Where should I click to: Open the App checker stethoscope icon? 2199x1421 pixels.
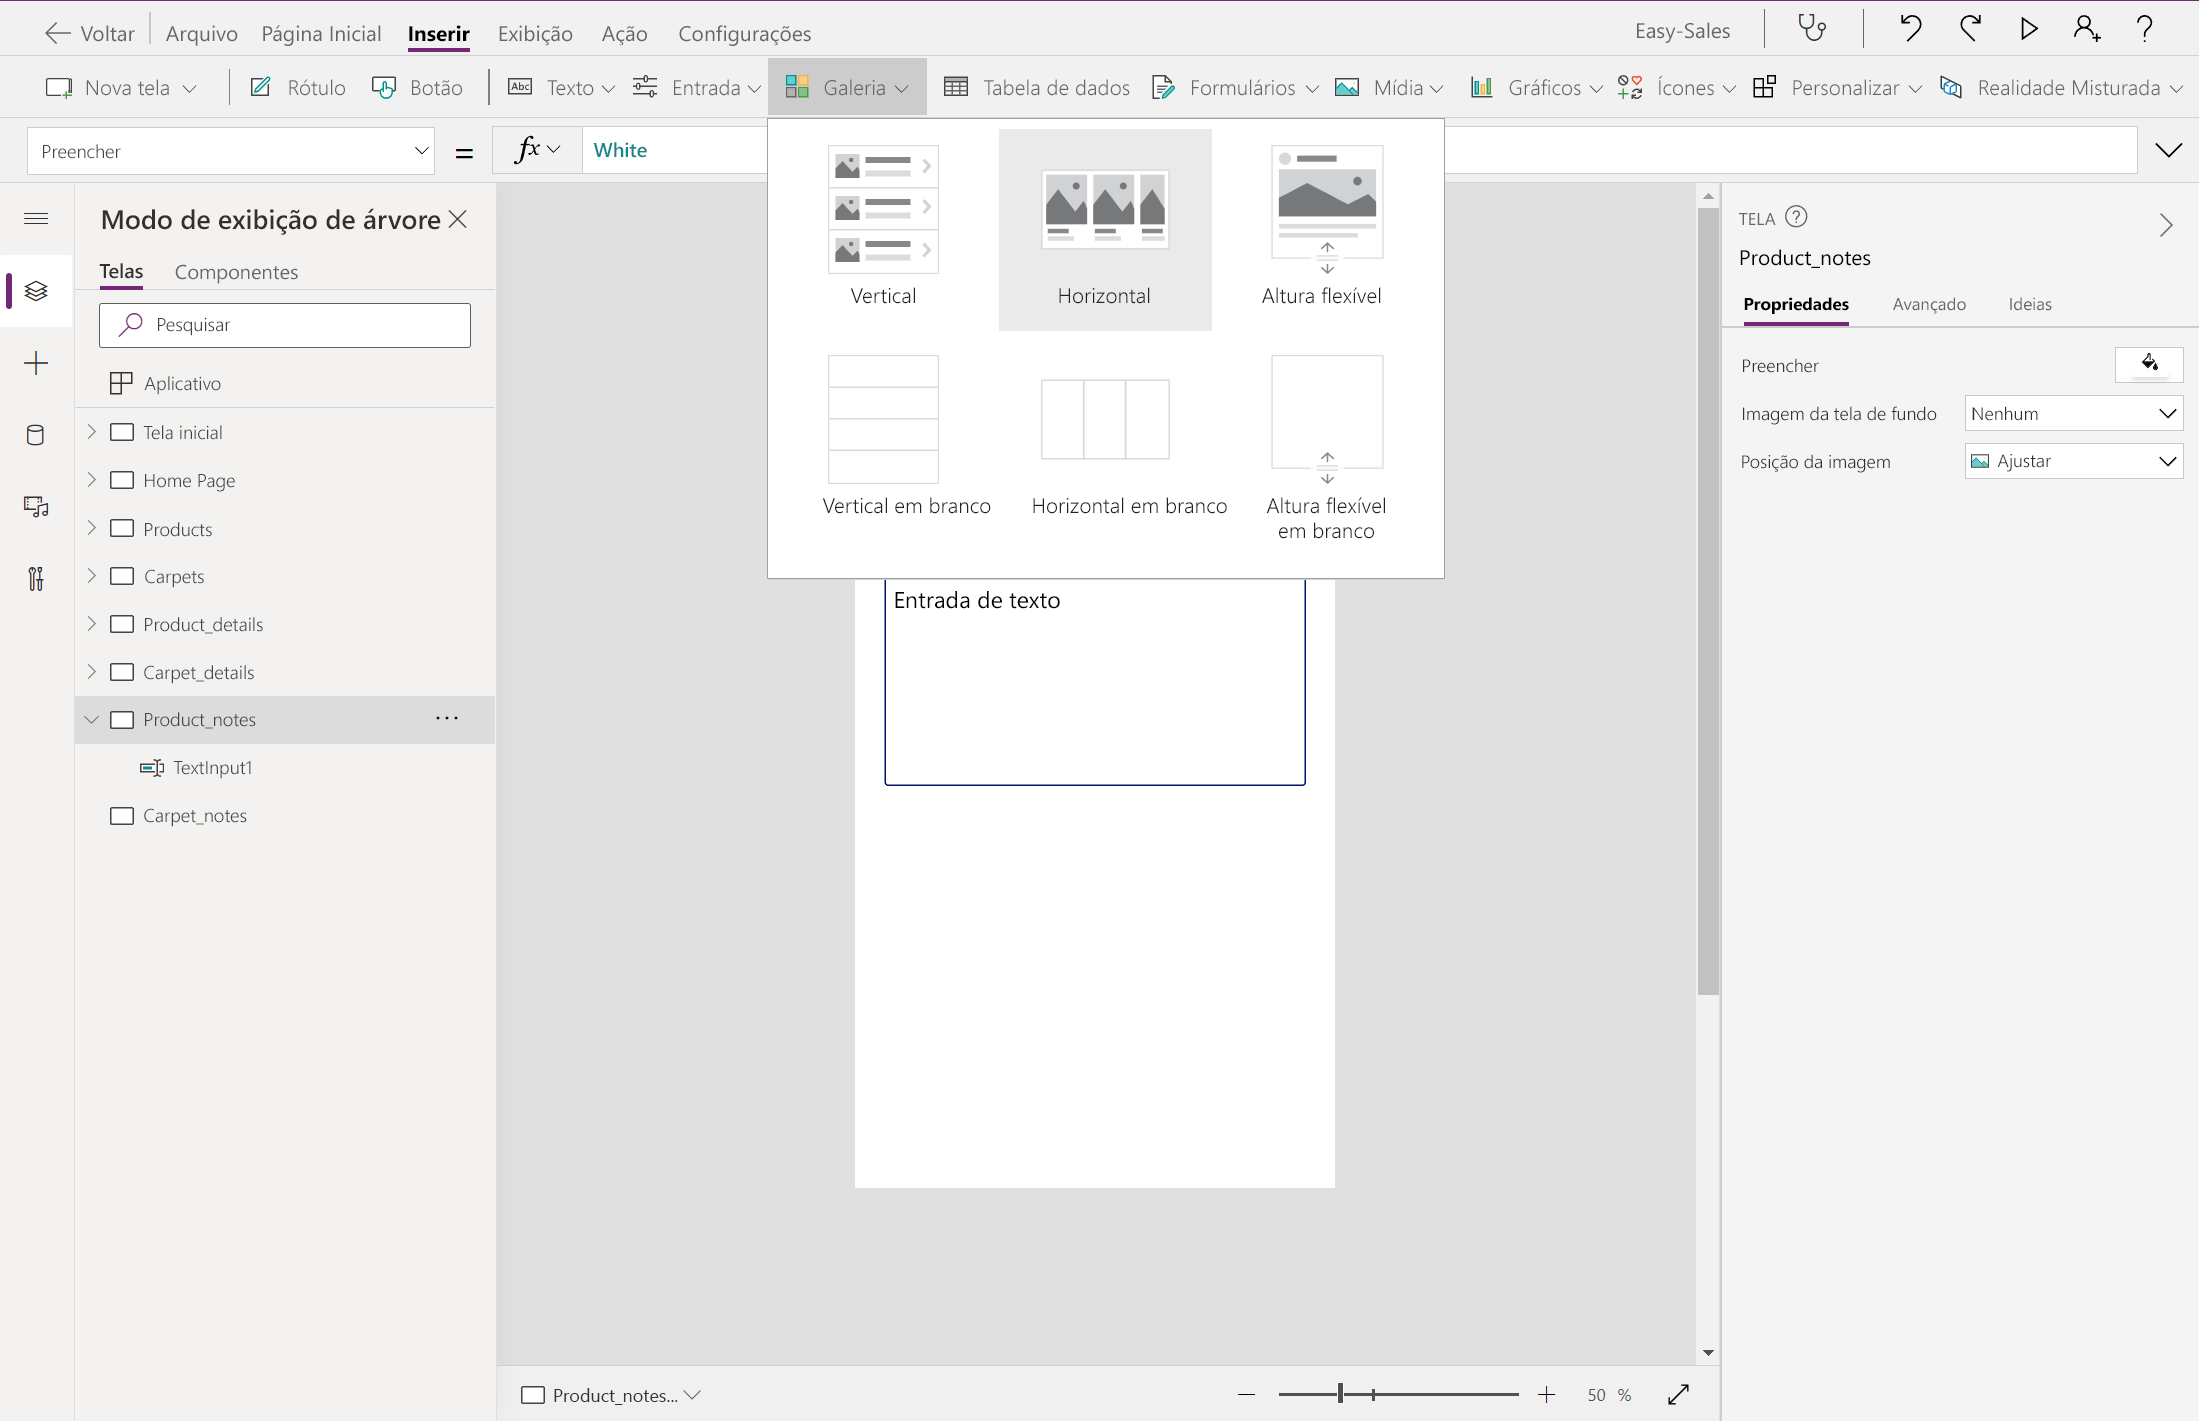(x=1812, y=28)
